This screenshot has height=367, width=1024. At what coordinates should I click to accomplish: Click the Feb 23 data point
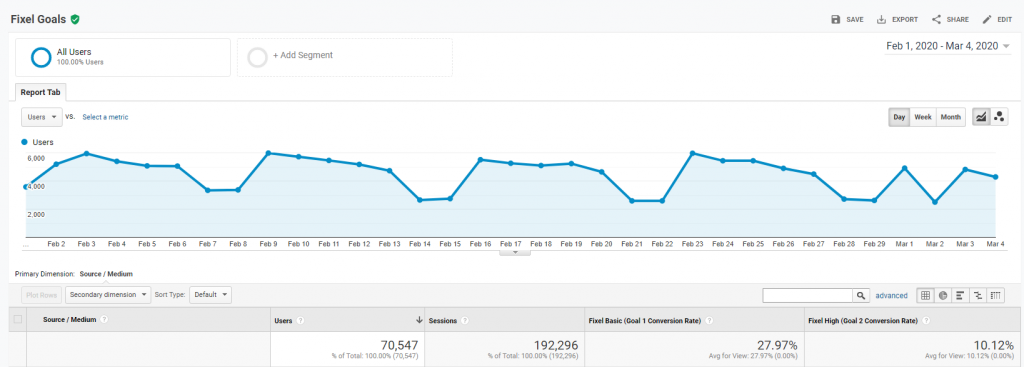tap(692, 153)
